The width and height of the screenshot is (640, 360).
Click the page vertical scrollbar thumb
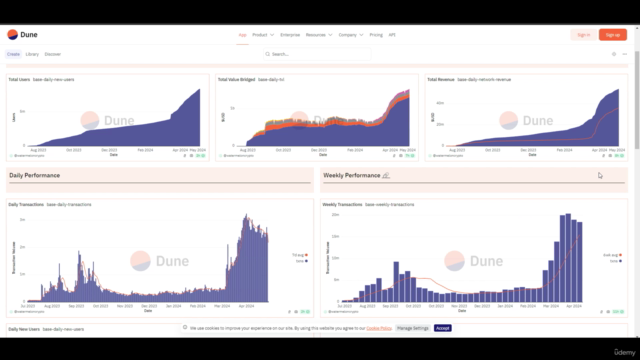[x=637, y=100]
